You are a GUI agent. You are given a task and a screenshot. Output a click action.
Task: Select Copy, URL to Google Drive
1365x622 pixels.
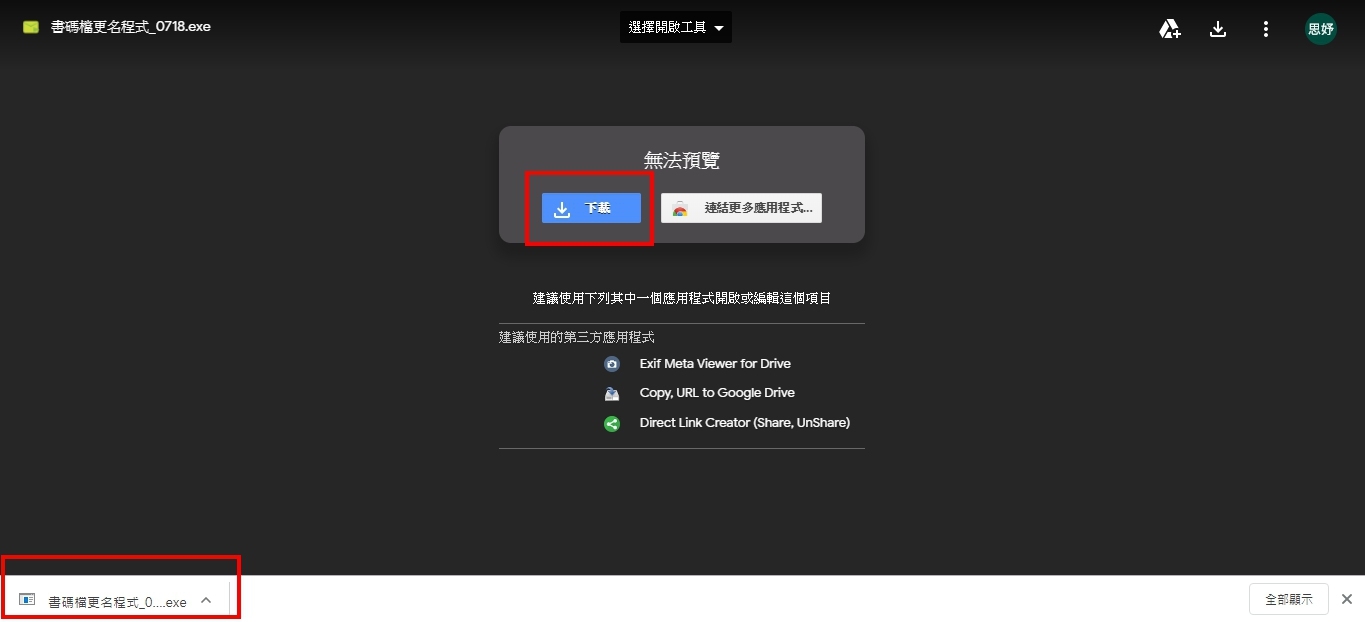[x=717, y=393]
